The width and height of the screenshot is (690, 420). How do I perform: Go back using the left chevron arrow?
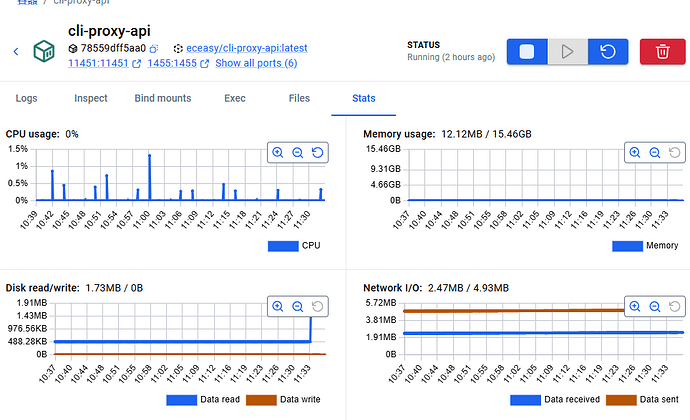click(x=16, y=52)
